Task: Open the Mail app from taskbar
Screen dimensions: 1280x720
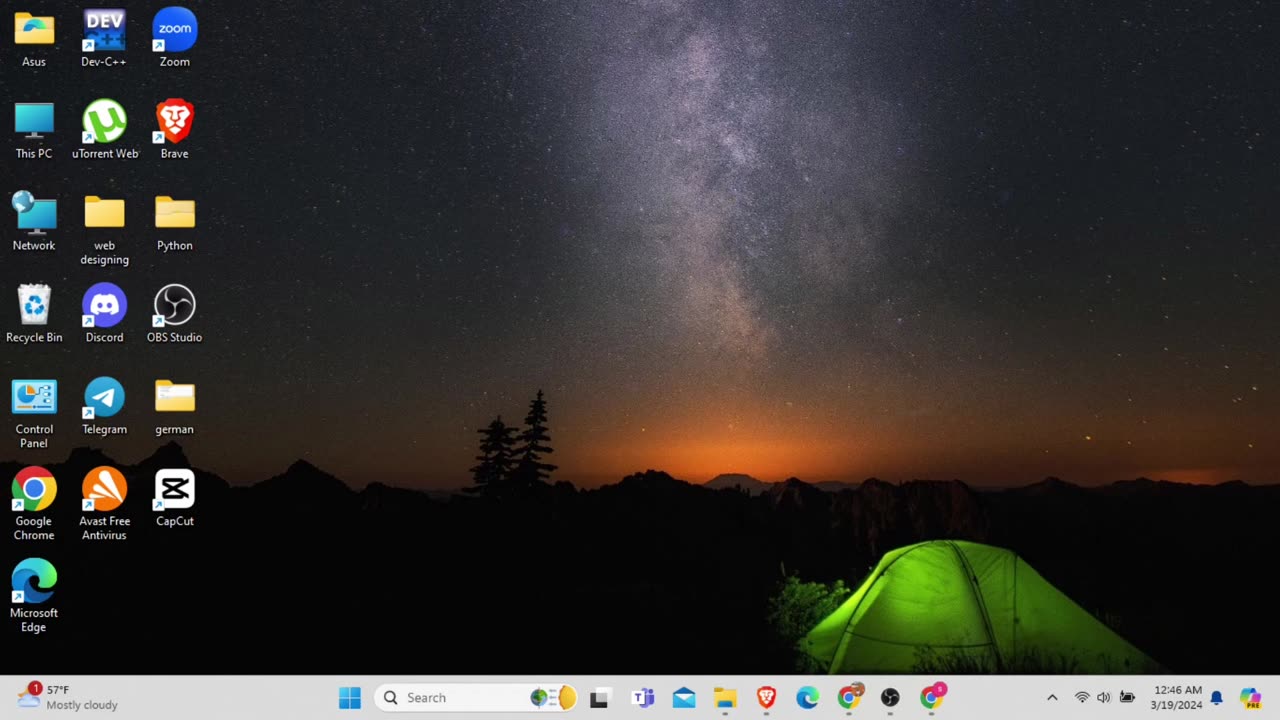Action: [684, 698]
